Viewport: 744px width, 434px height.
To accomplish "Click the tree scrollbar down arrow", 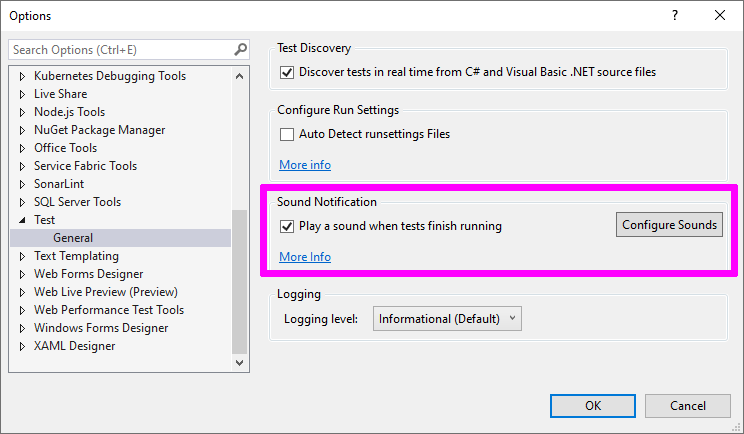I will [240, 363].
